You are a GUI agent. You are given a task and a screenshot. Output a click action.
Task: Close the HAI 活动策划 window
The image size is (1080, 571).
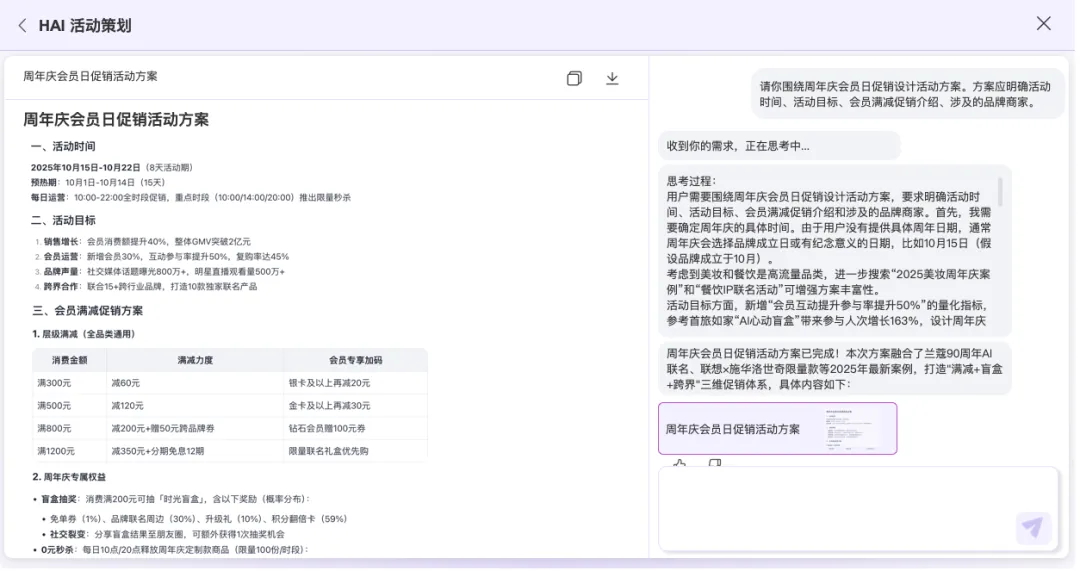[x=1043, y=24]
